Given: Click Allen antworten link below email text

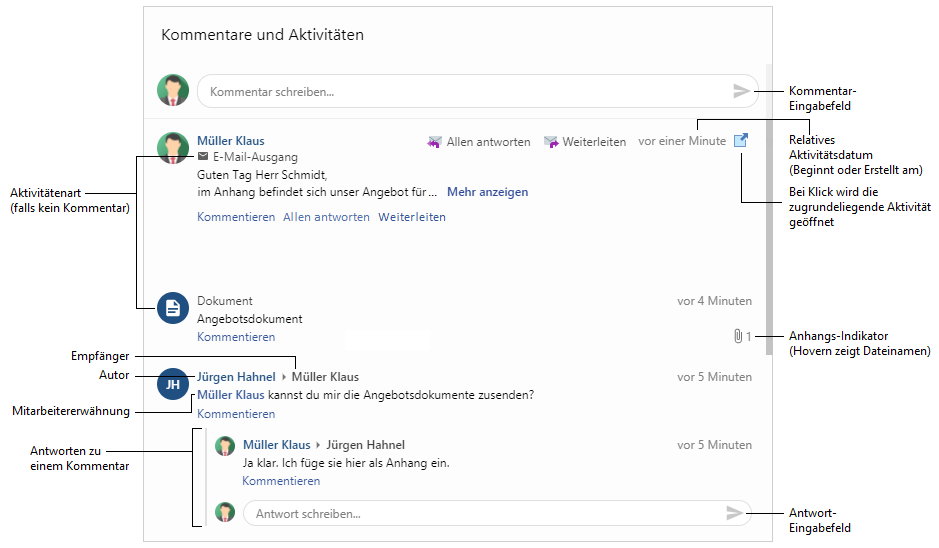Looking at the screenshot, I should click(x=326, y=217).
